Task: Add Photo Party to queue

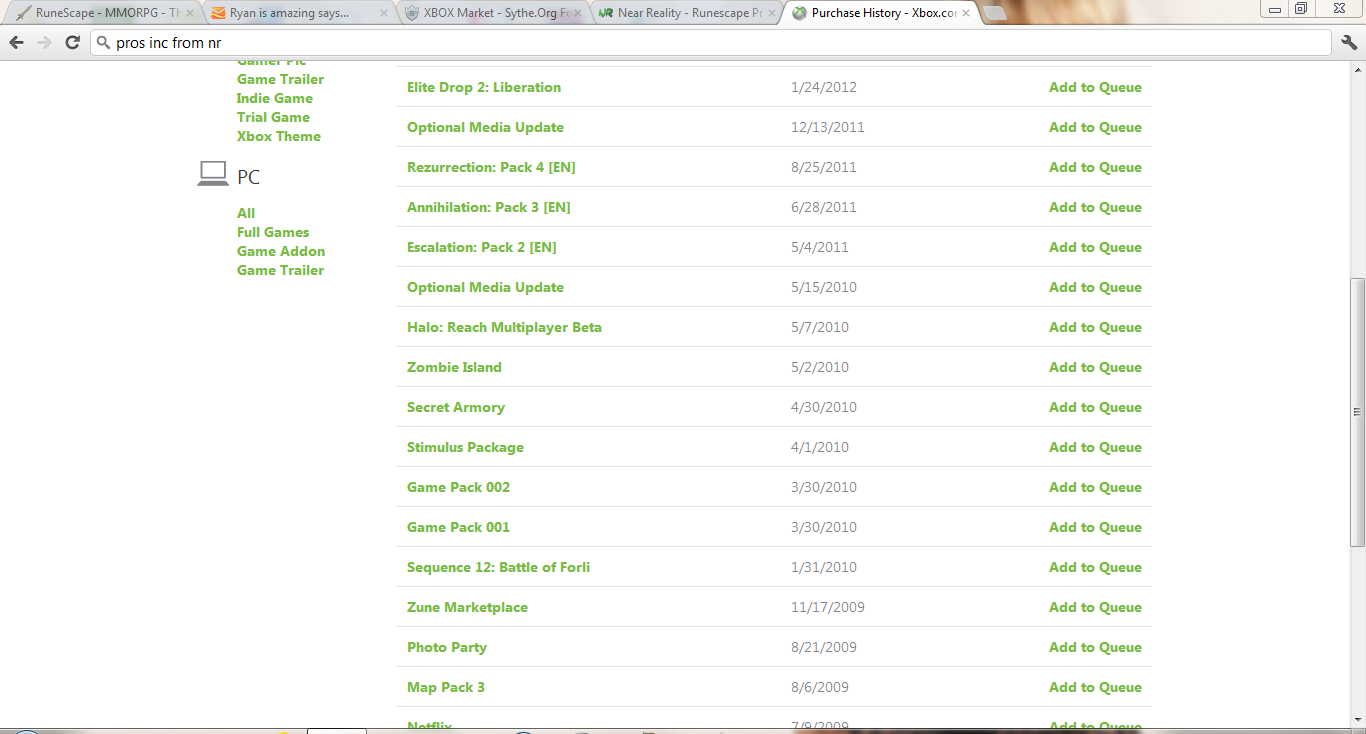Action: pos(1095,647)
